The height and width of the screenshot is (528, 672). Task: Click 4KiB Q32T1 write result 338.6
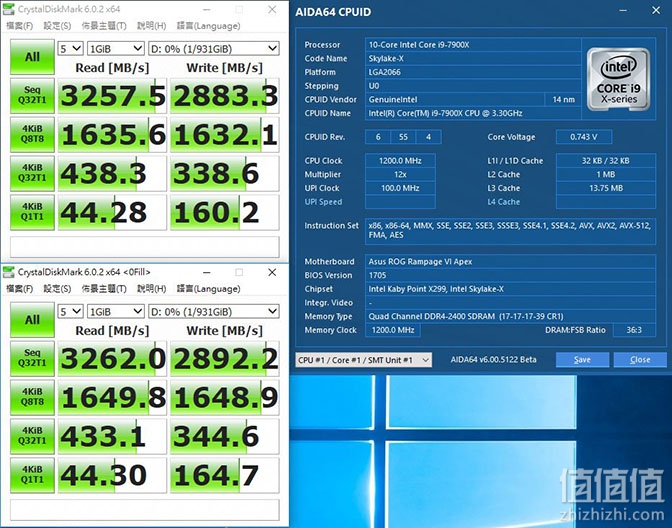225,174
